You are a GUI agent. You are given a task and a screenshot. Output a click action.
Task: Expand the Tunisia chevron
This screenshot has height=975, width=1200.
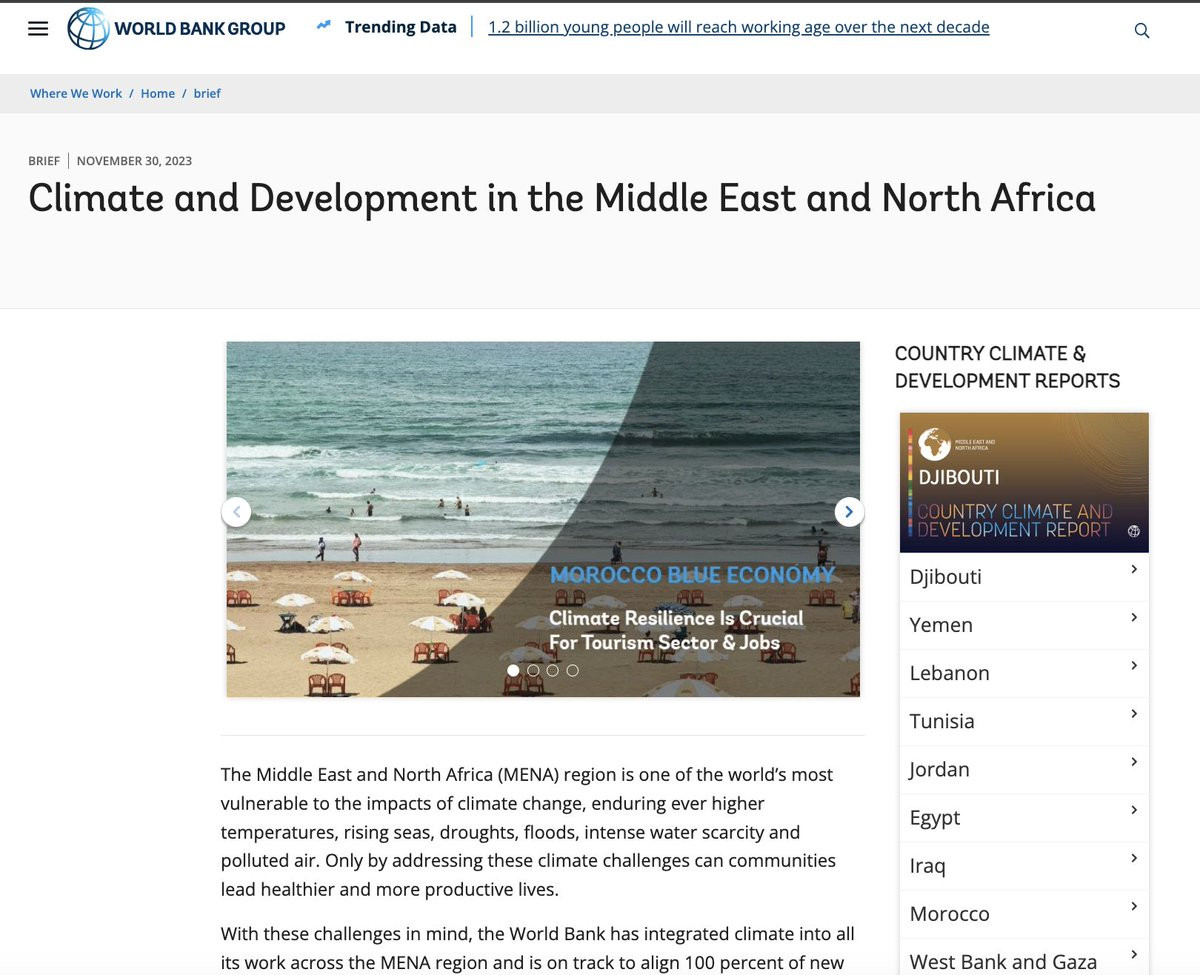click(x=1134, y=713)
